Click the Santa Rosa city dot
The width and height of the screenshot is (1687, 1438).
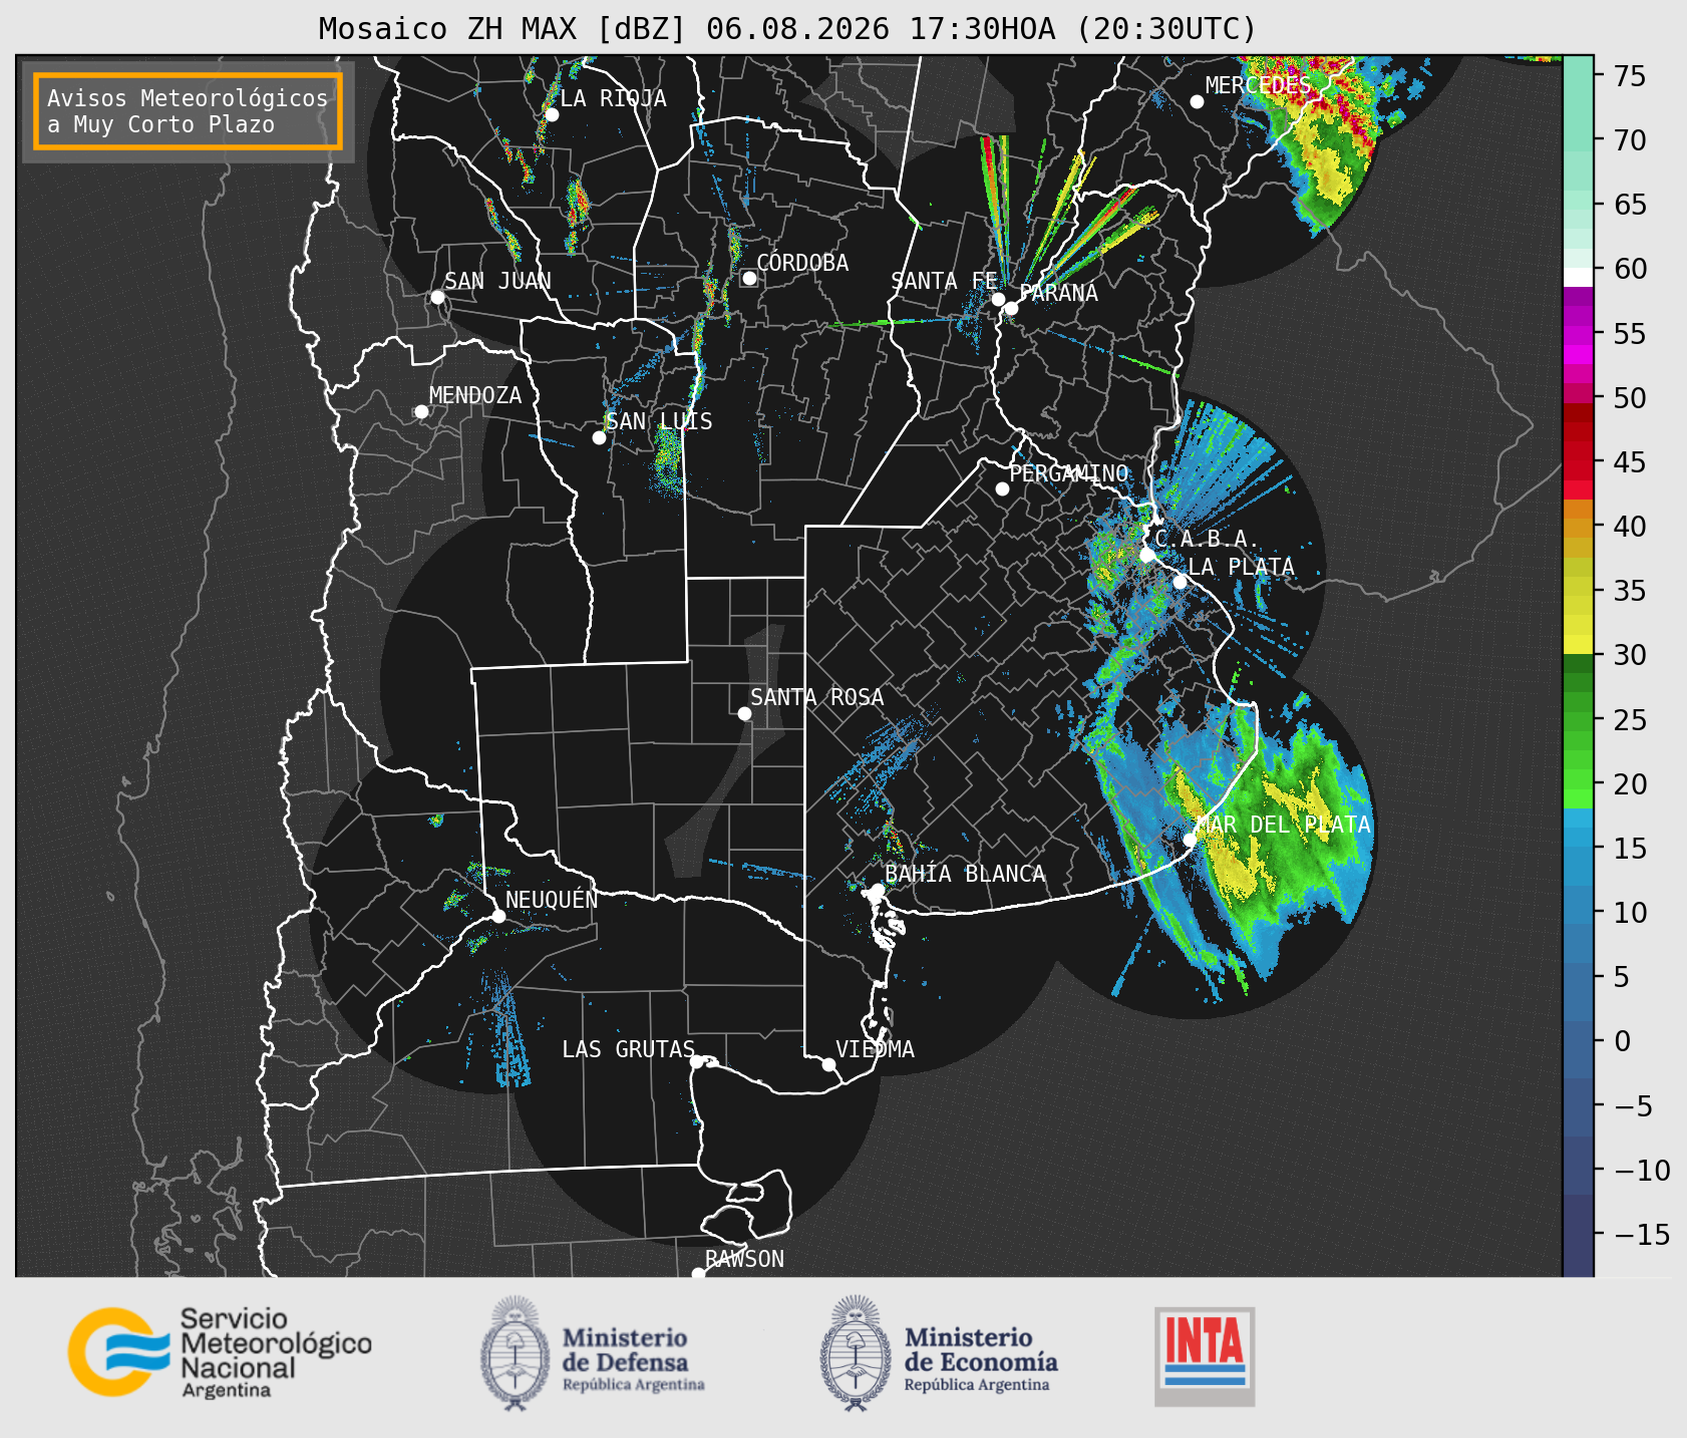(744, 713)
